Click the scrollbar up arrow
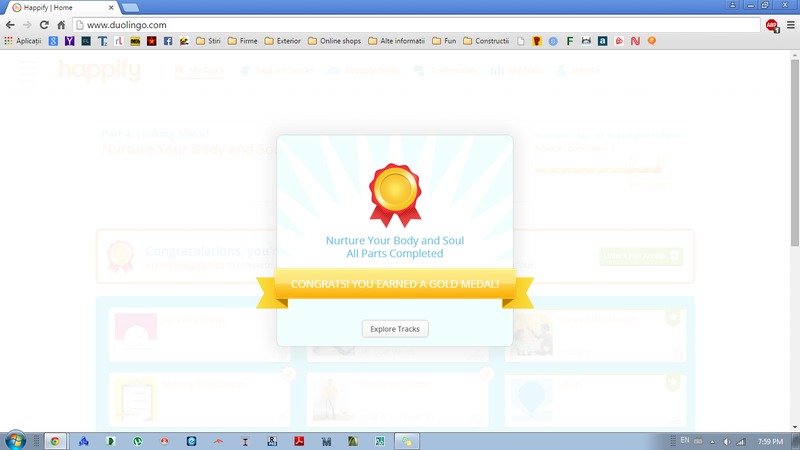Image resolution: width=800 pixels, height=450 pixels. click(795, 55)
